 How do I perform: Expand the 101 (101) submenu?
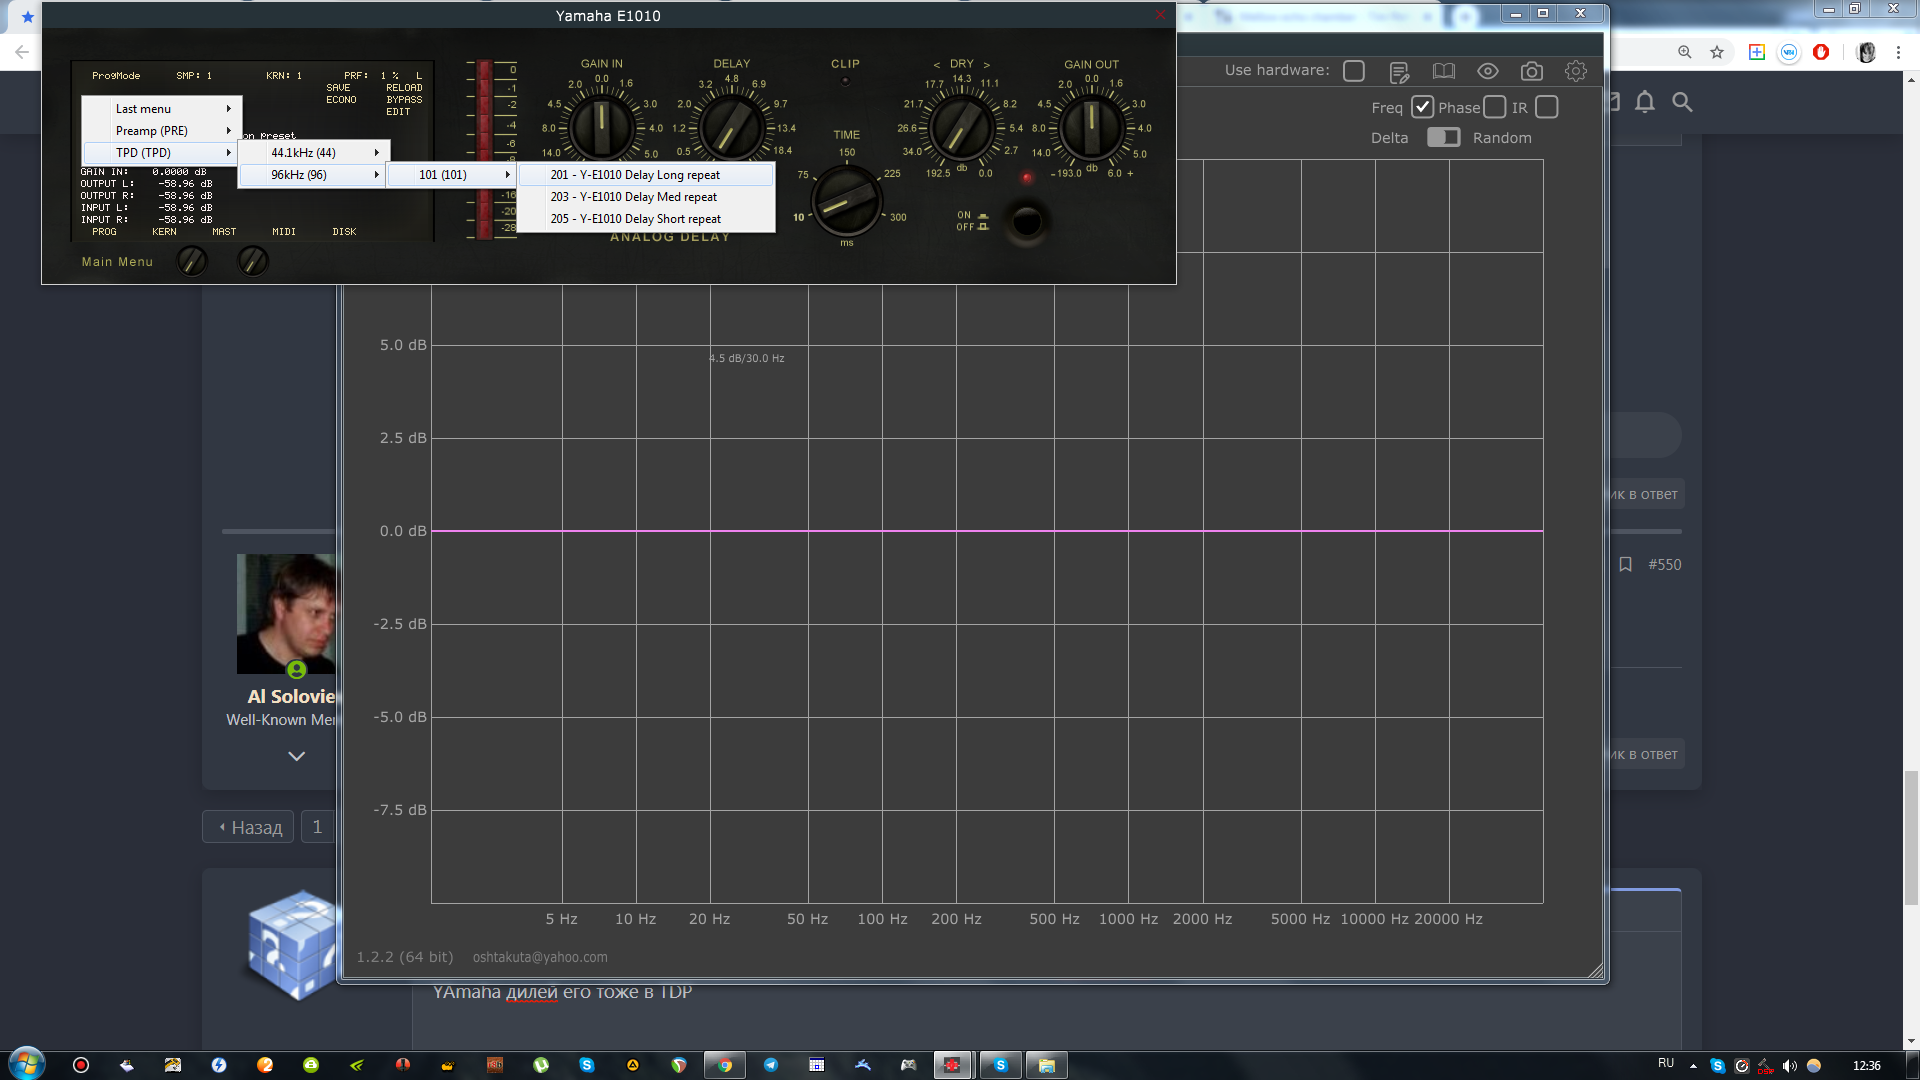[452, 175]
